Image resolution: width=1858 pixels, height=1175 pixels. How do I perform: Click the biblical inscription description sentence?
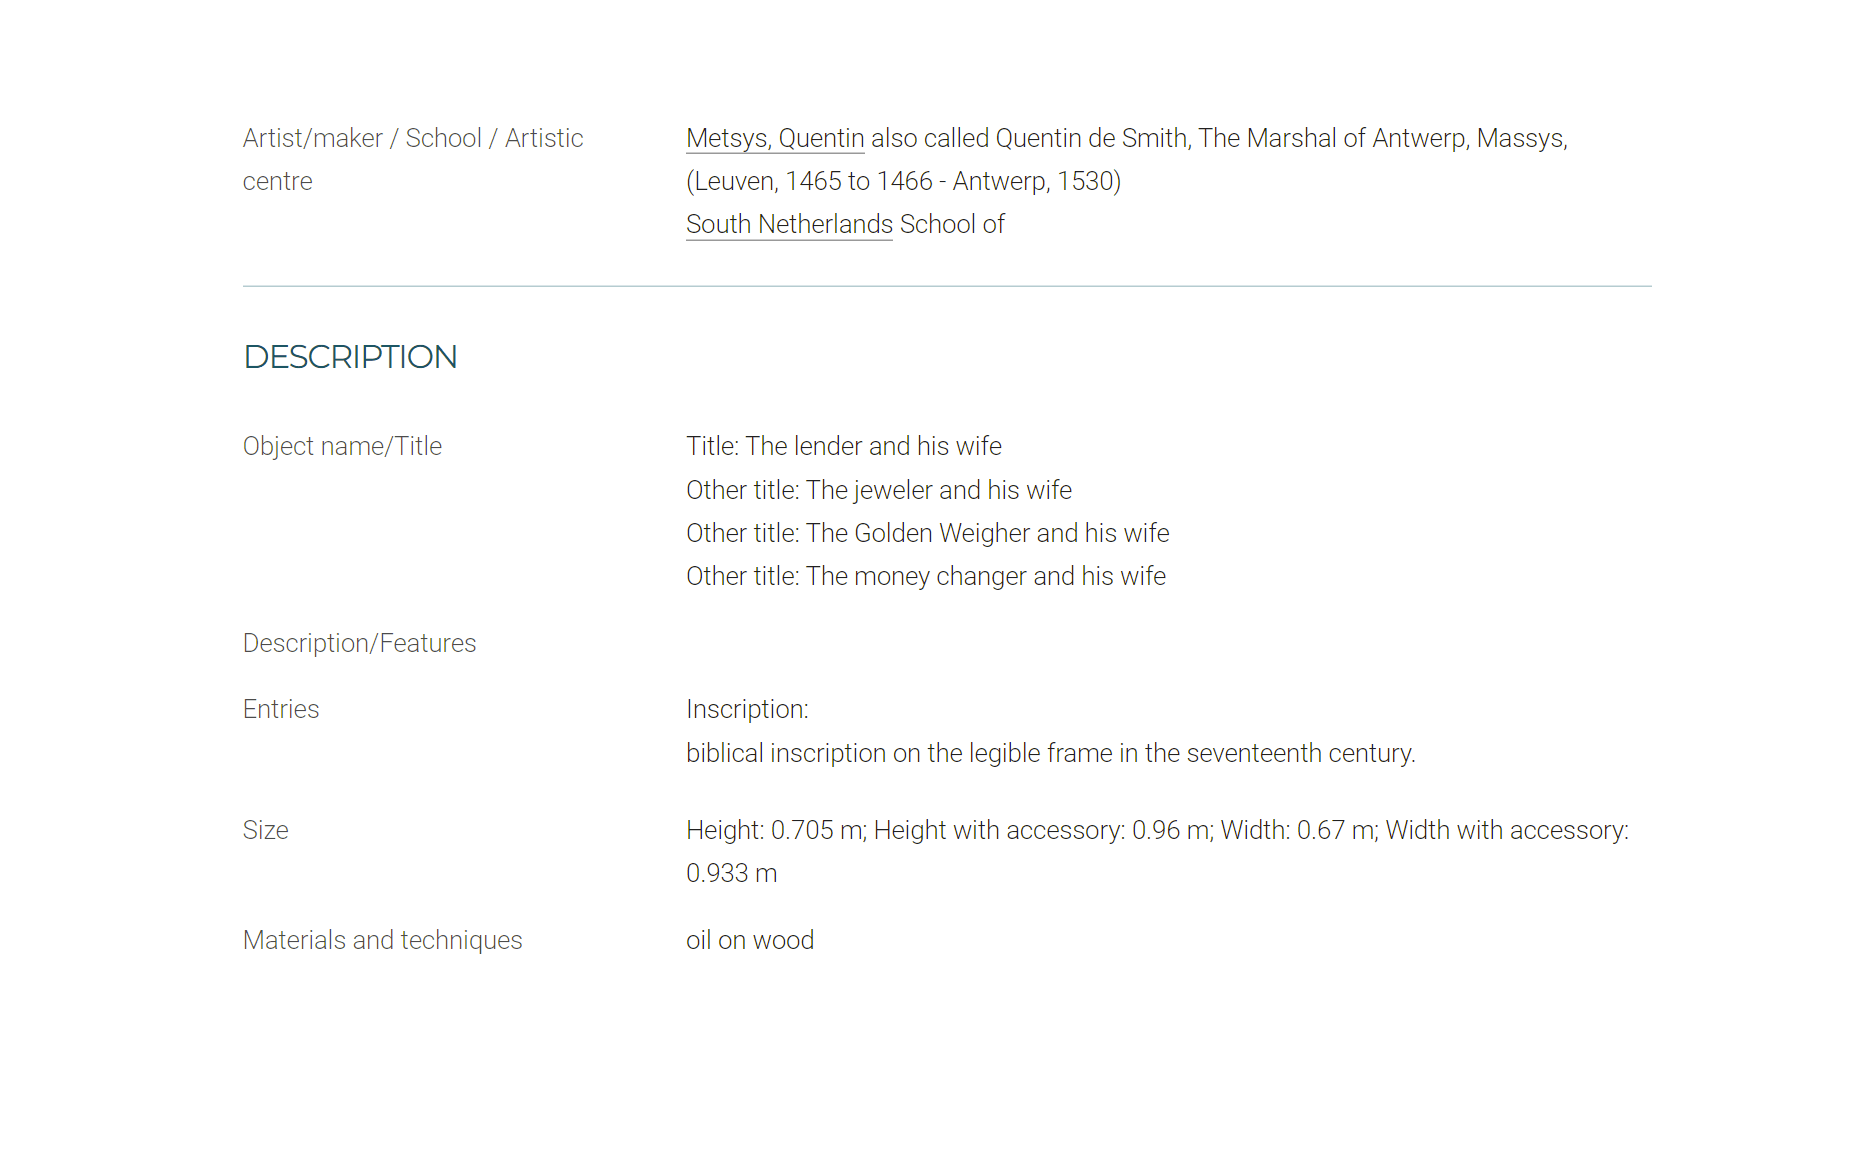point(1051,753)
